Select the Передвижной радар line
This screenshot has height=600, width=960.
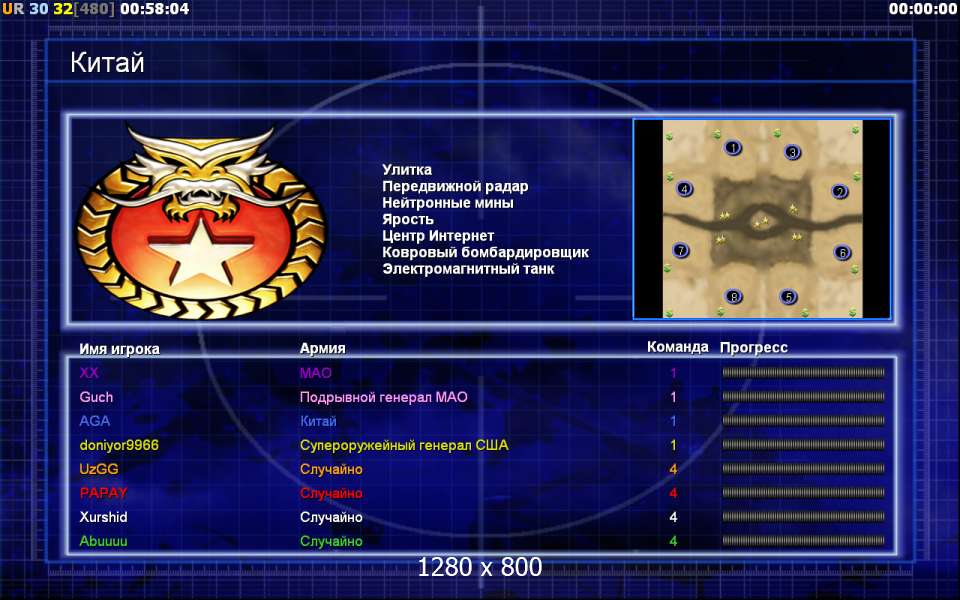point(455,186)
